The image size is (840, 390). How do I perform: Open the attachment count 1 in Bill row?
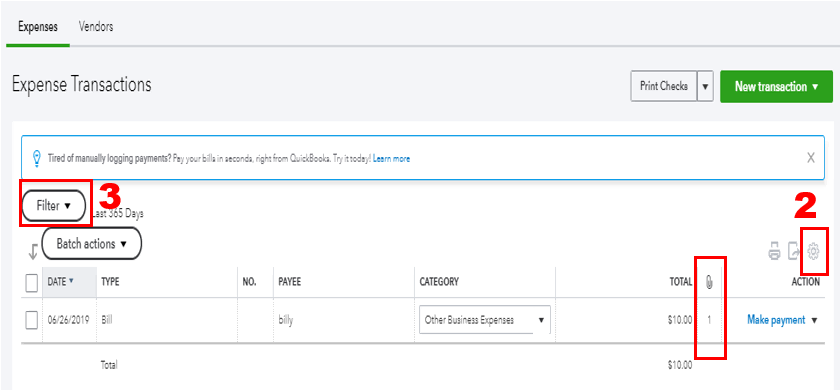[x=709, y=320]
